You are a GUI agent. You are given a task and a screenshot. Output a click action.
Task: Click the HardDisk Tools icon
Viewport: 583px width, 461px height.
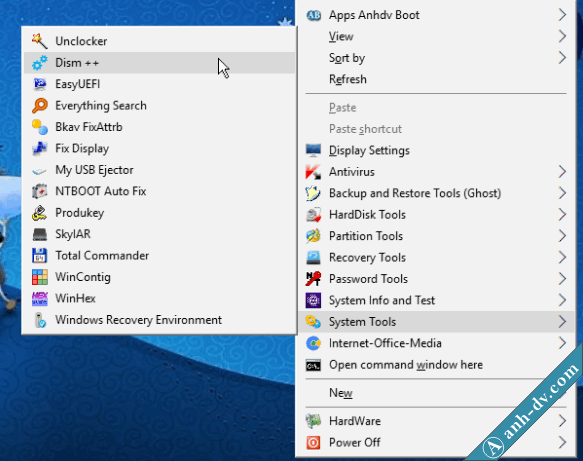tap(313, 215)
